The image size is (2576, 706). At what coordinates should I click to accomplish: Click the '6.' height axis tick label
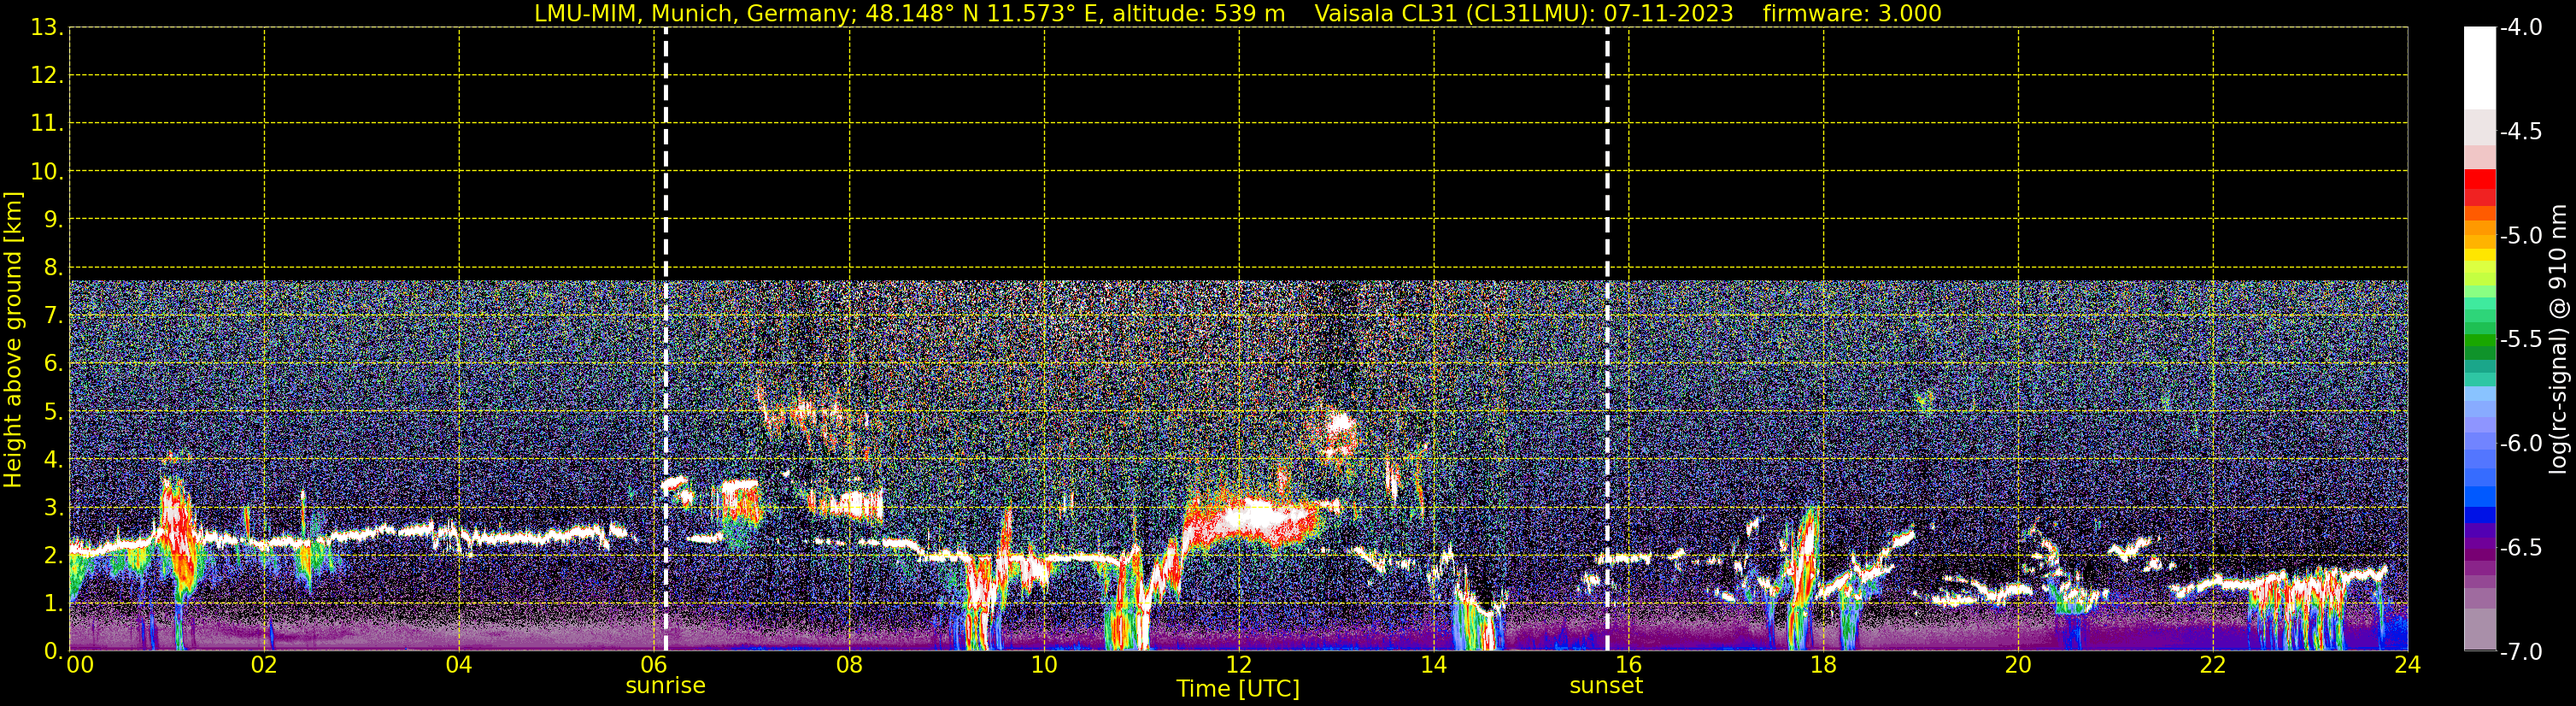click(53, 363)
